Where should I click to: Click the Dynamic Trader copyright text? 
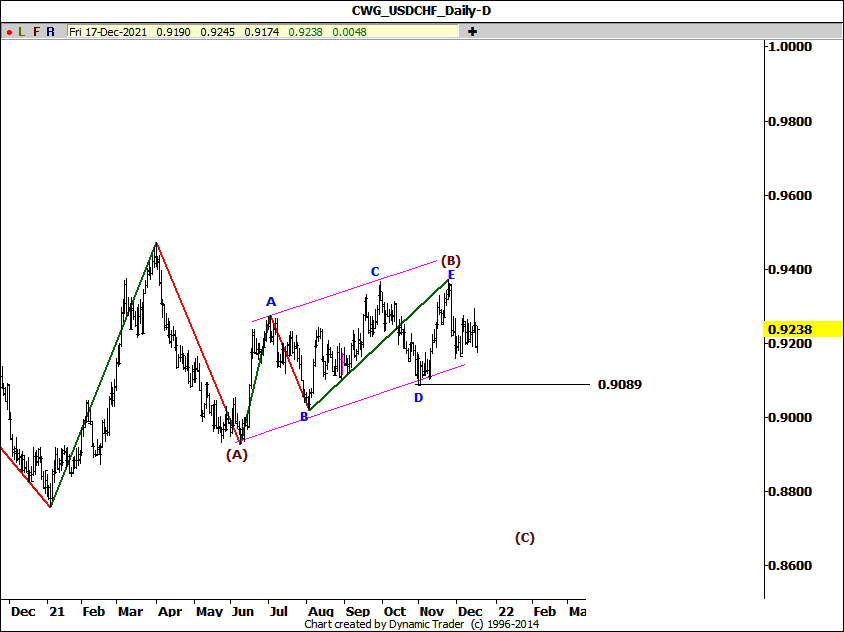tap(421, 624)
